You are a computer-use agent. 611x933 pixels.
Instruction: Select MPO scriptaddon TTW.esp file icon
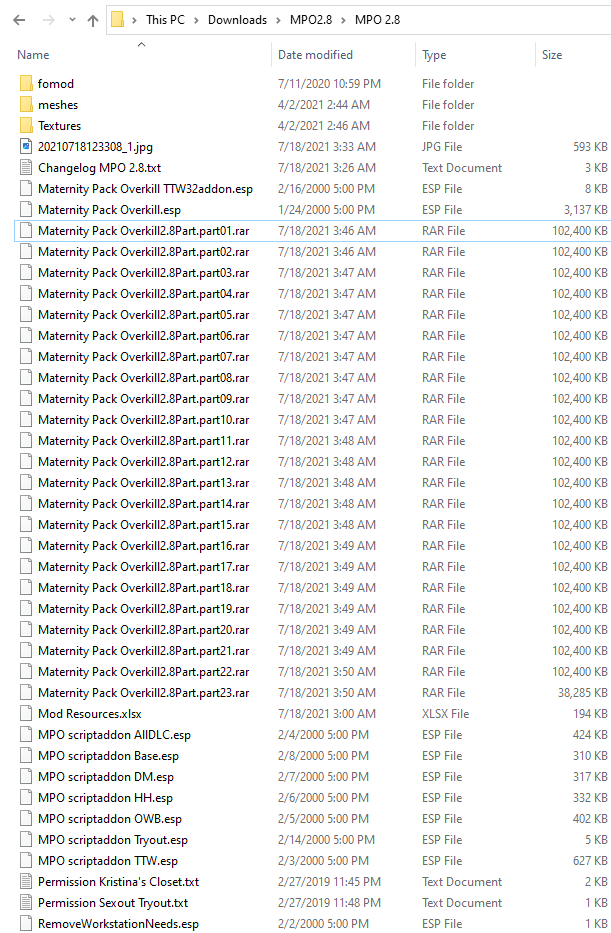(x=26, y=860)
